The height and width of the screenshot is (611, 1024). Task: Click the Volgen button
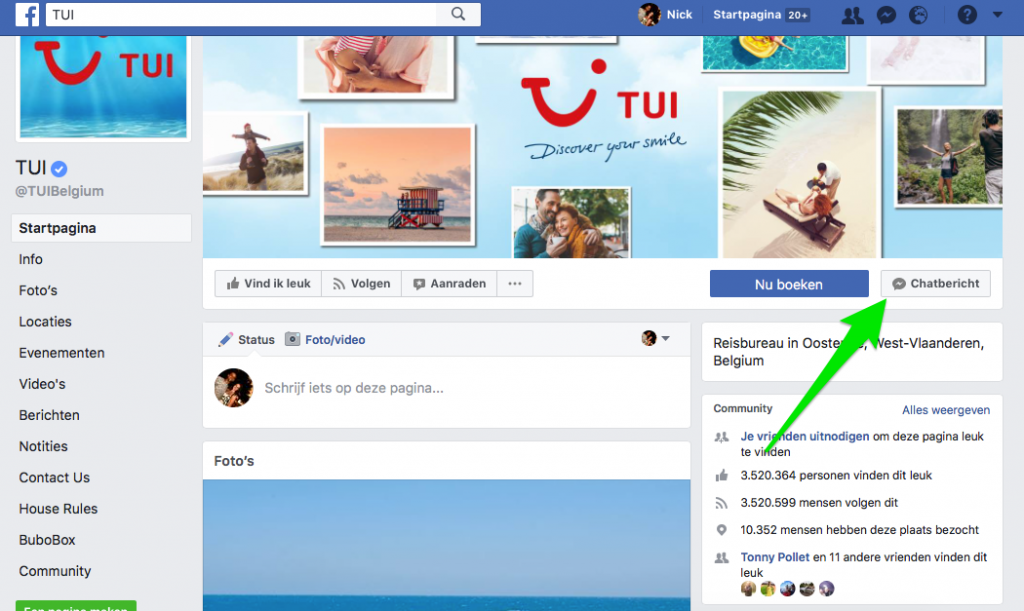coord(361,284)
